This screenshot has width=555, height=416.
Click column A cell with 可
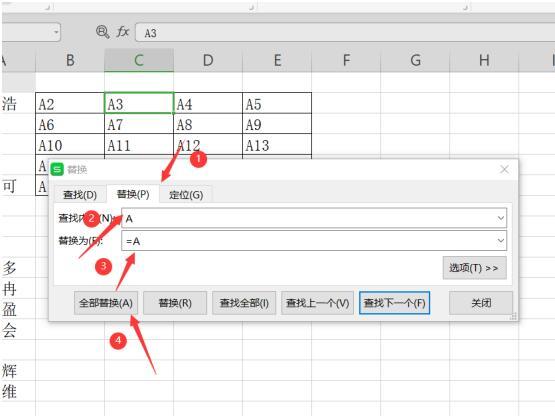coord(18,186)
